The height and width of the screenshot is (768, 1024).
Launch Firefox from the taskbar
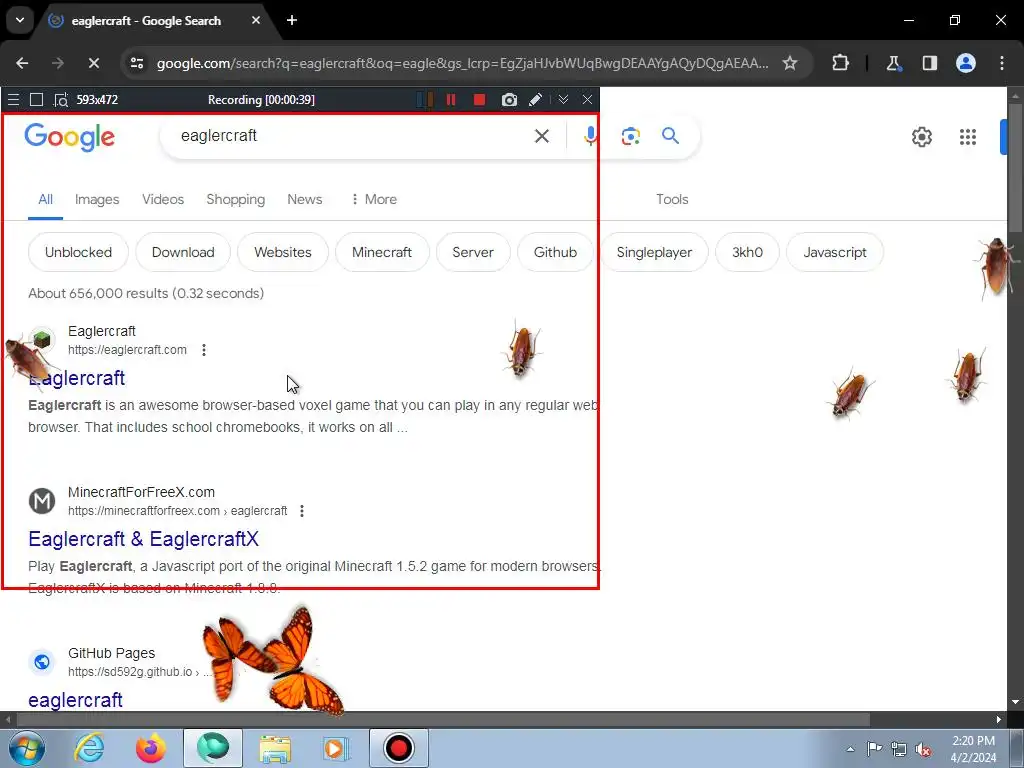(x=151, y=748)
